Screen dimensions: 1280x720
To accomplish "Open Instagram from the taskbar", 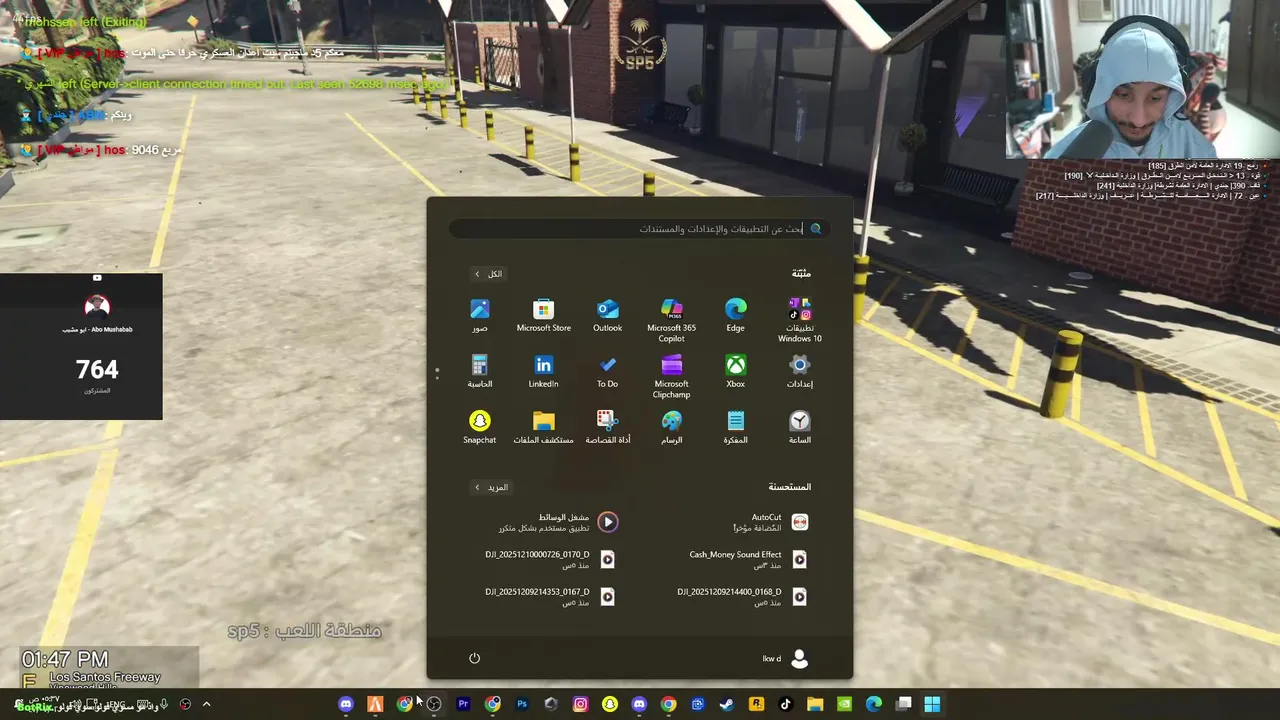I will click(x=580, y=704).
